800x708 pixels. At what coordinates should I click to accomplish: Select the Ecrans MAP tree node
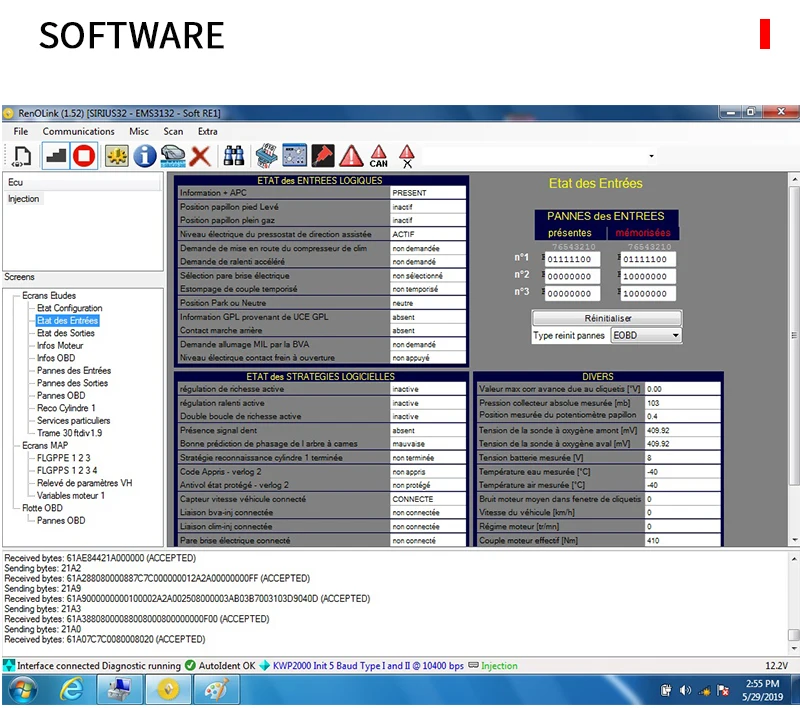coord(45,446)
